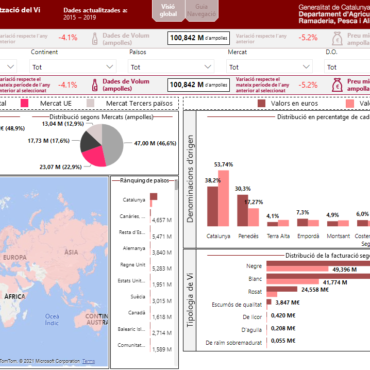
Task: Expand the Continent dropdown
Action: pyautogui.click(x=73, y=67)
